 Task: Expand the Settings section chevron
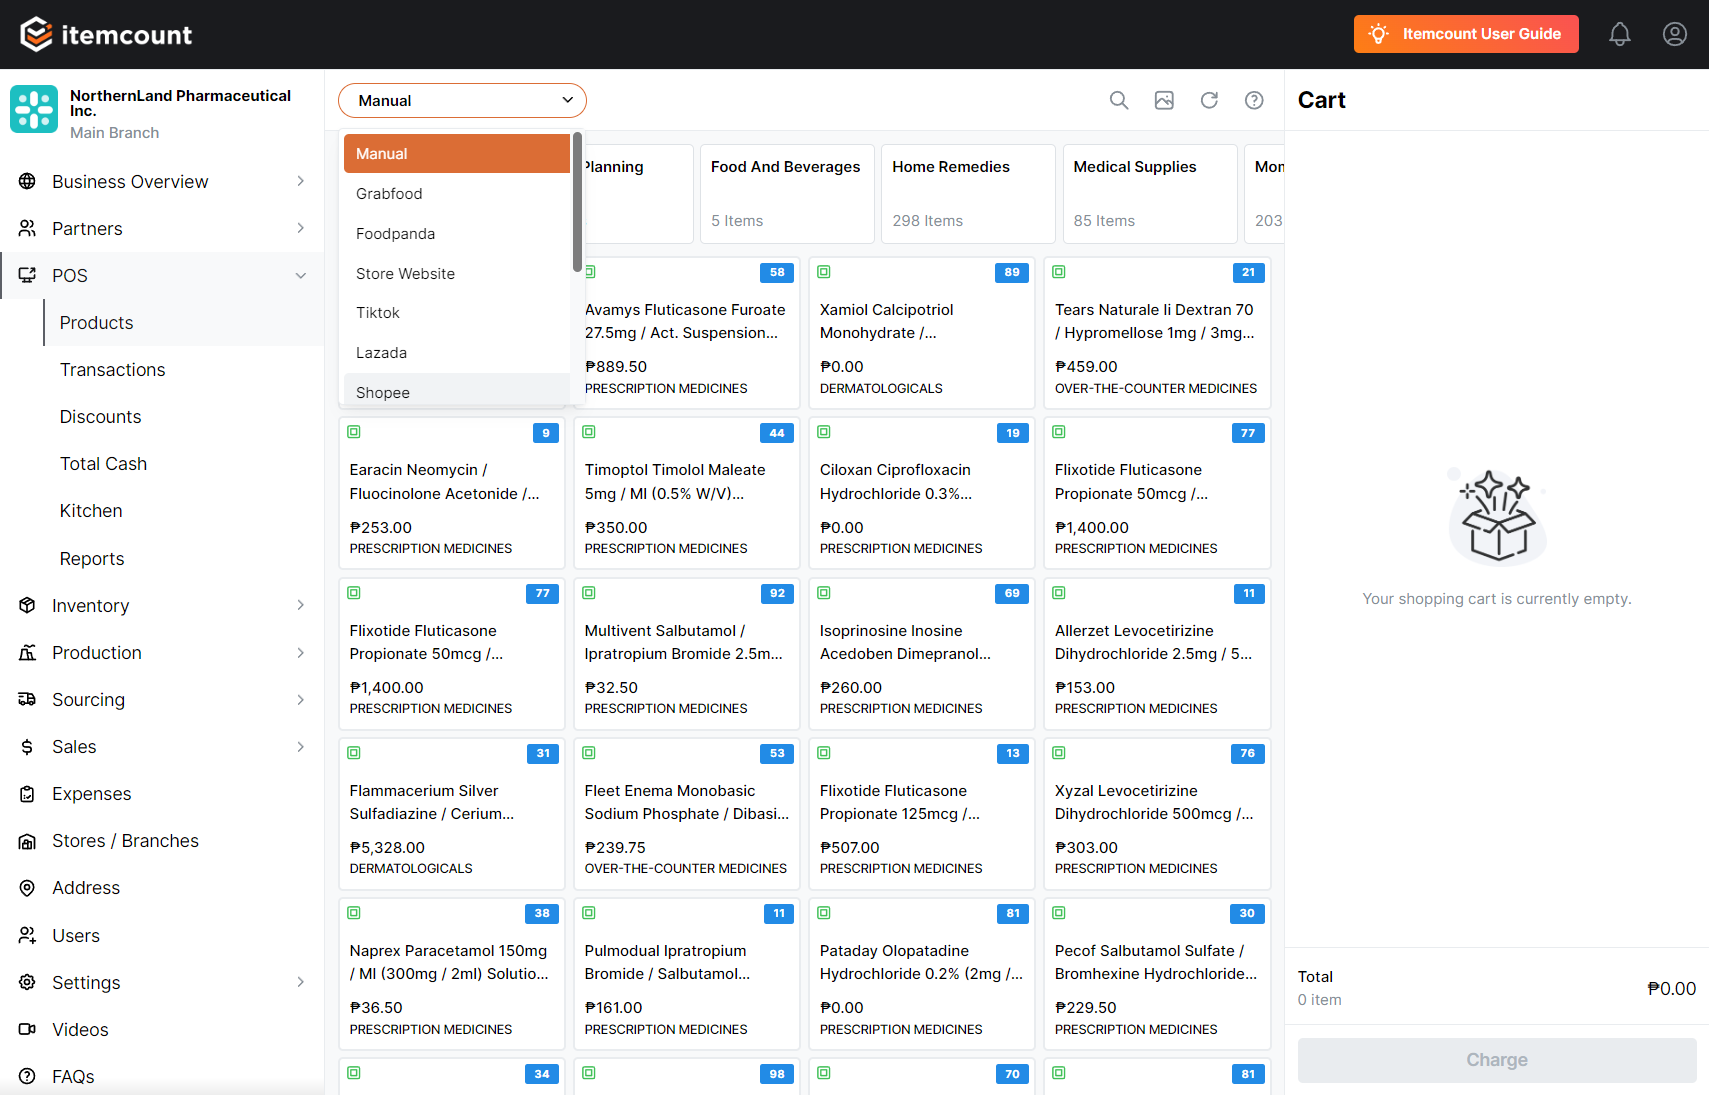(x=301, y=982)
